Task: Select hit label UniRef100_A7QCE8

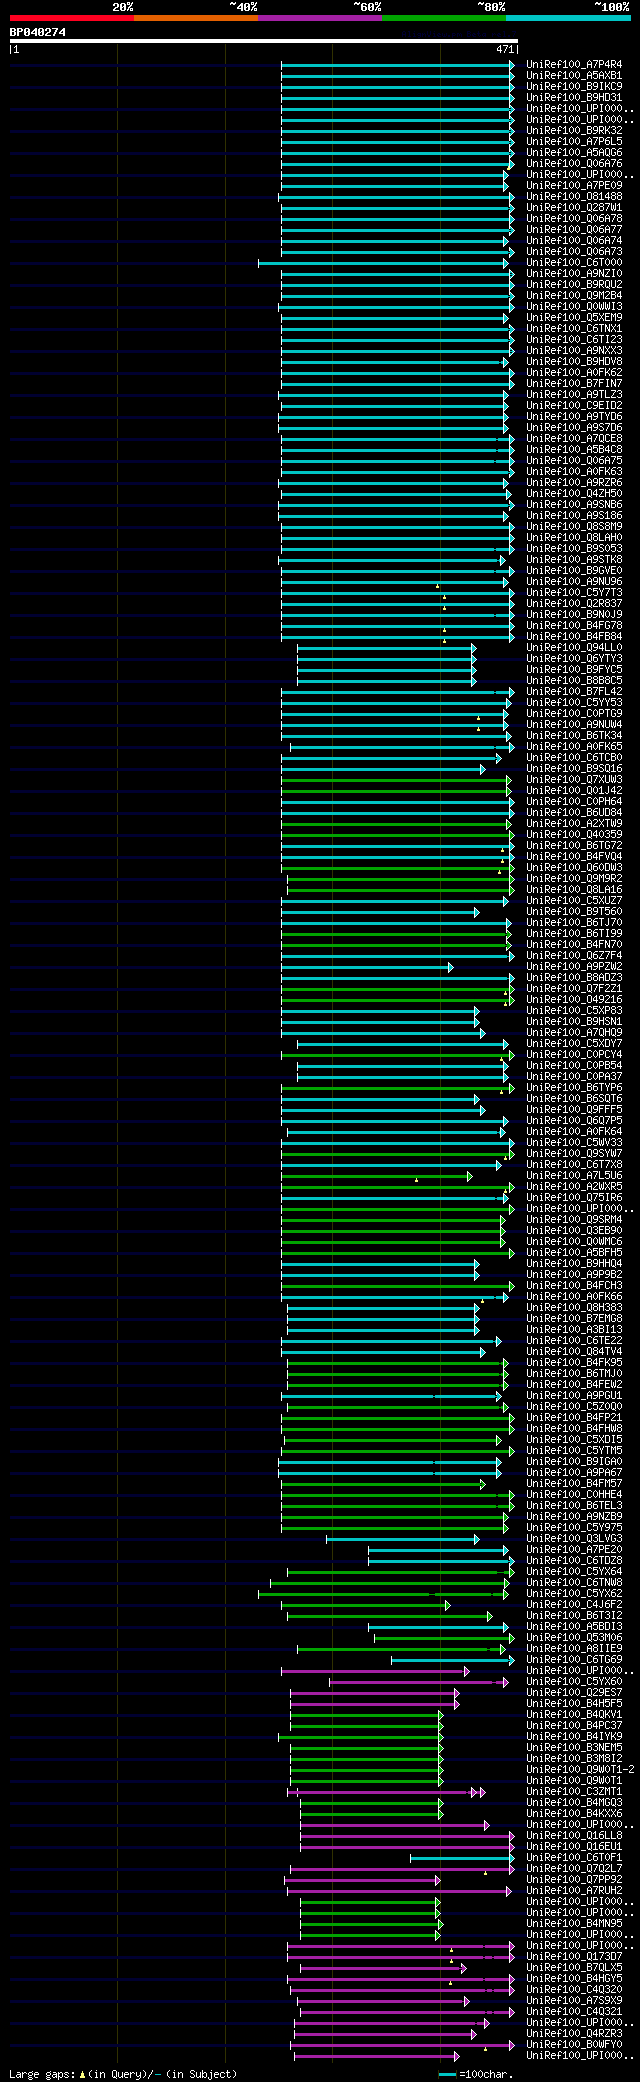Action: (574, 438)
